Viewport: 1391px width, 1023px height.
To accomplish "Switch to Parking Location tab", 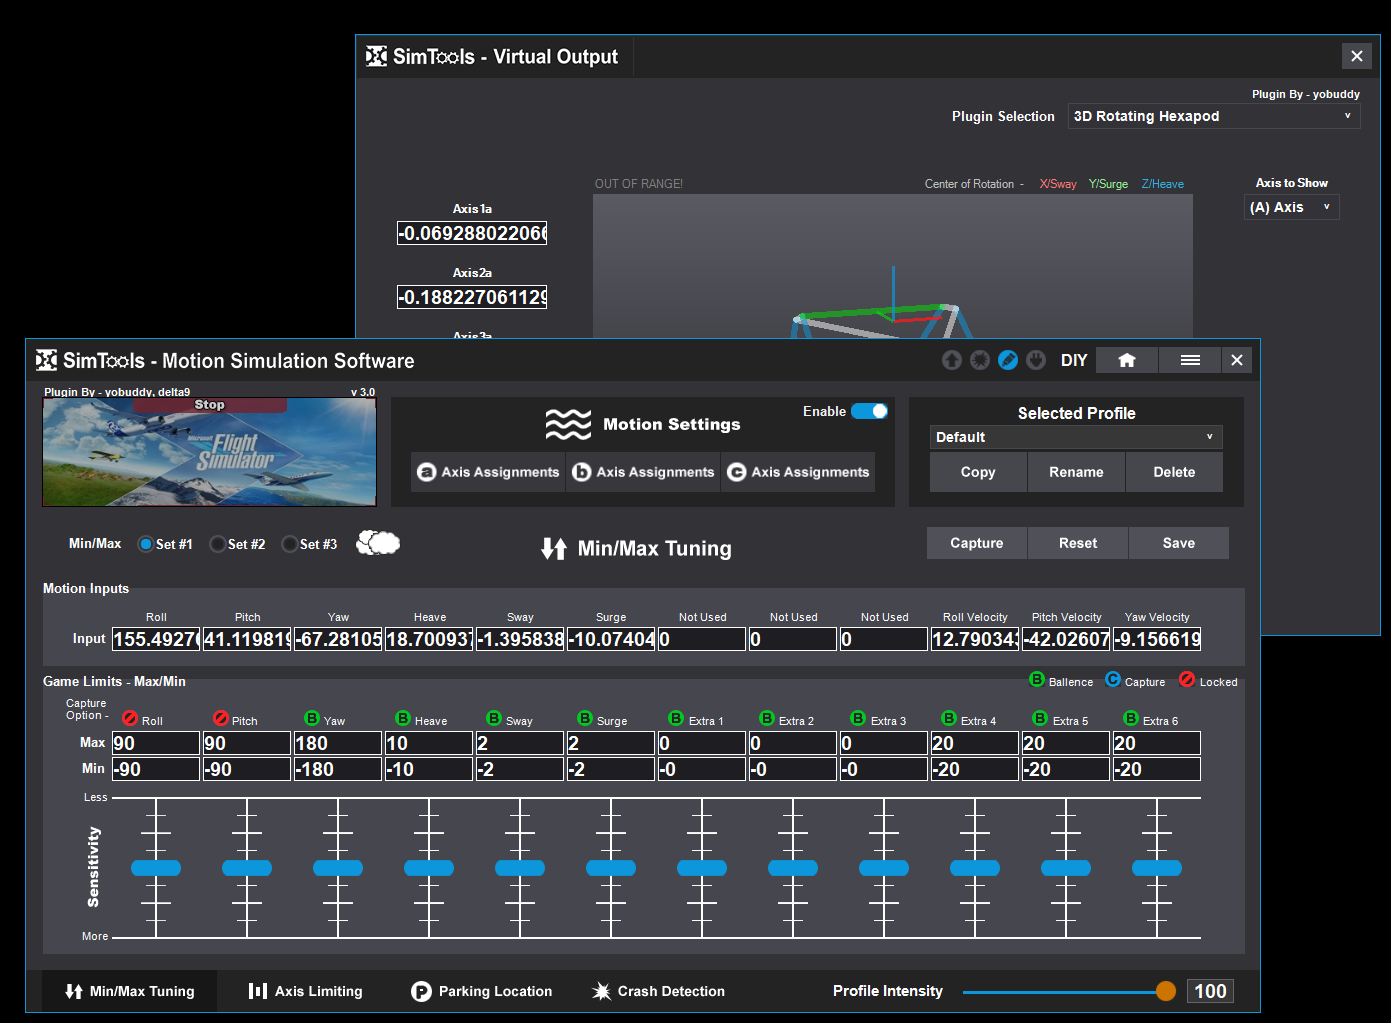I will pos(482,991).
